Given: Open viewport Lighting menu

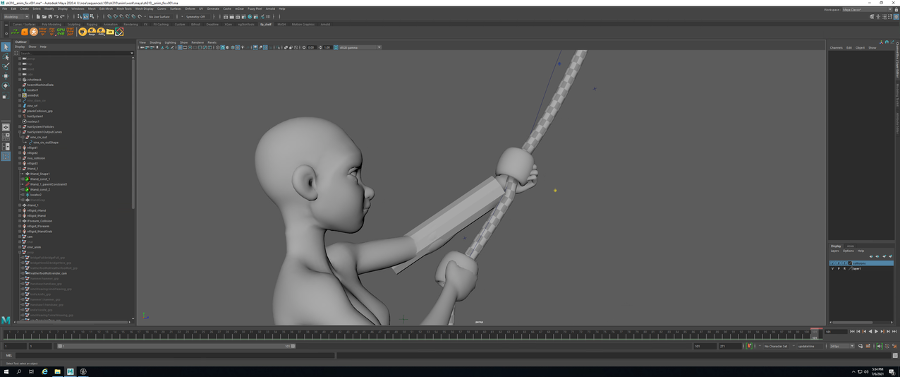Looking at the screenshot, I should point(170,42).
